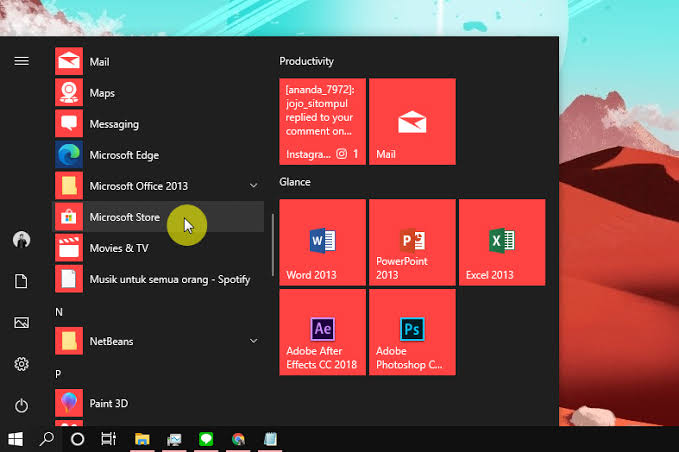Screen dimensions: 679x452
Task: Launch Adobe After Effects CC 2018 tile
Action: pos(323,332)
